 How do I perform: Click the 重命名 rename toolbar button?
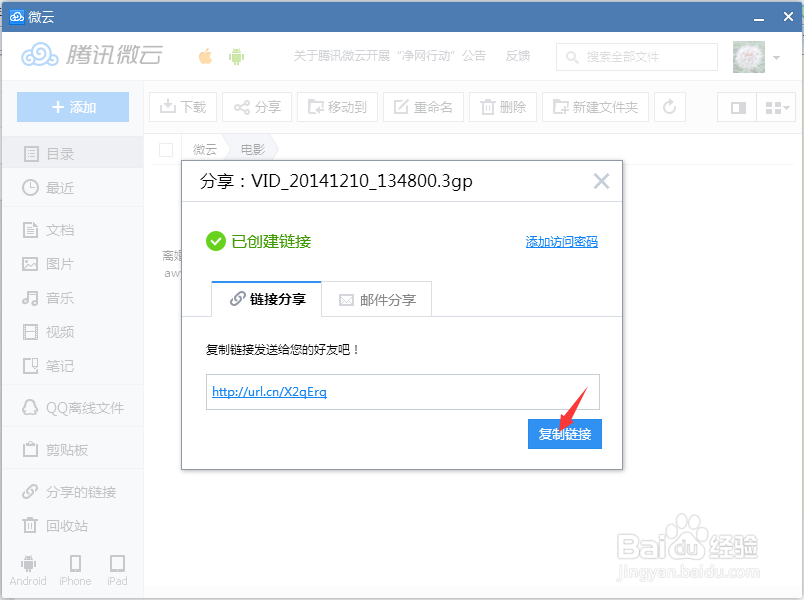click(424, 107)
